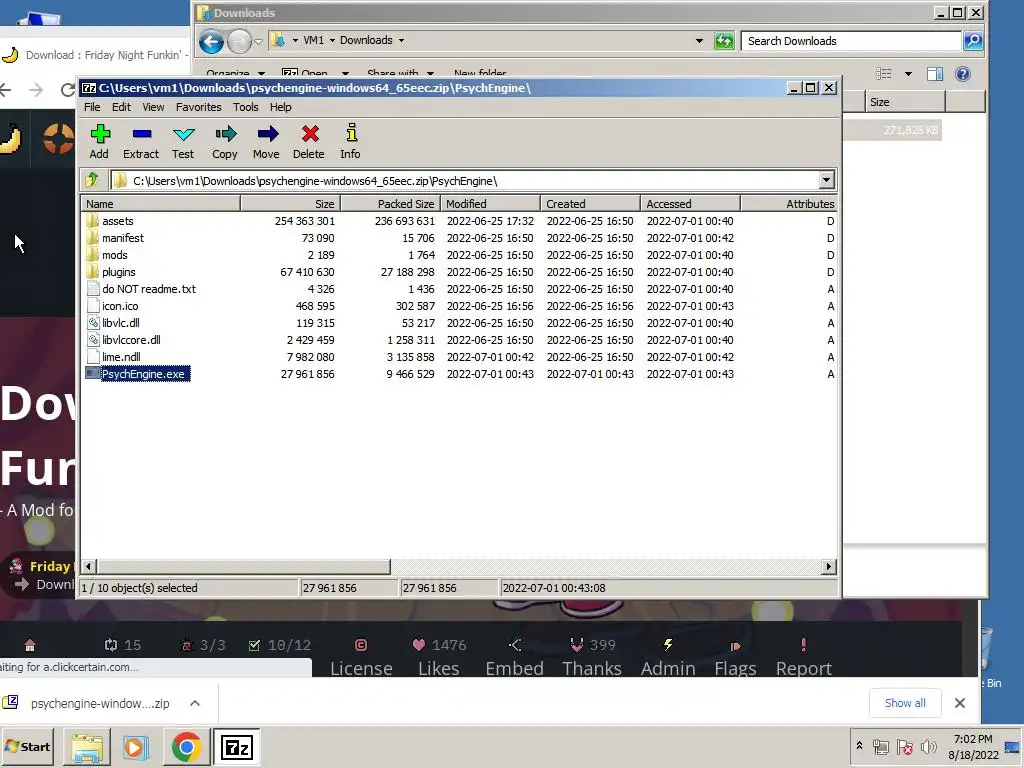
Task: Click the Move toolbar icon
Action: click(266, 141)
